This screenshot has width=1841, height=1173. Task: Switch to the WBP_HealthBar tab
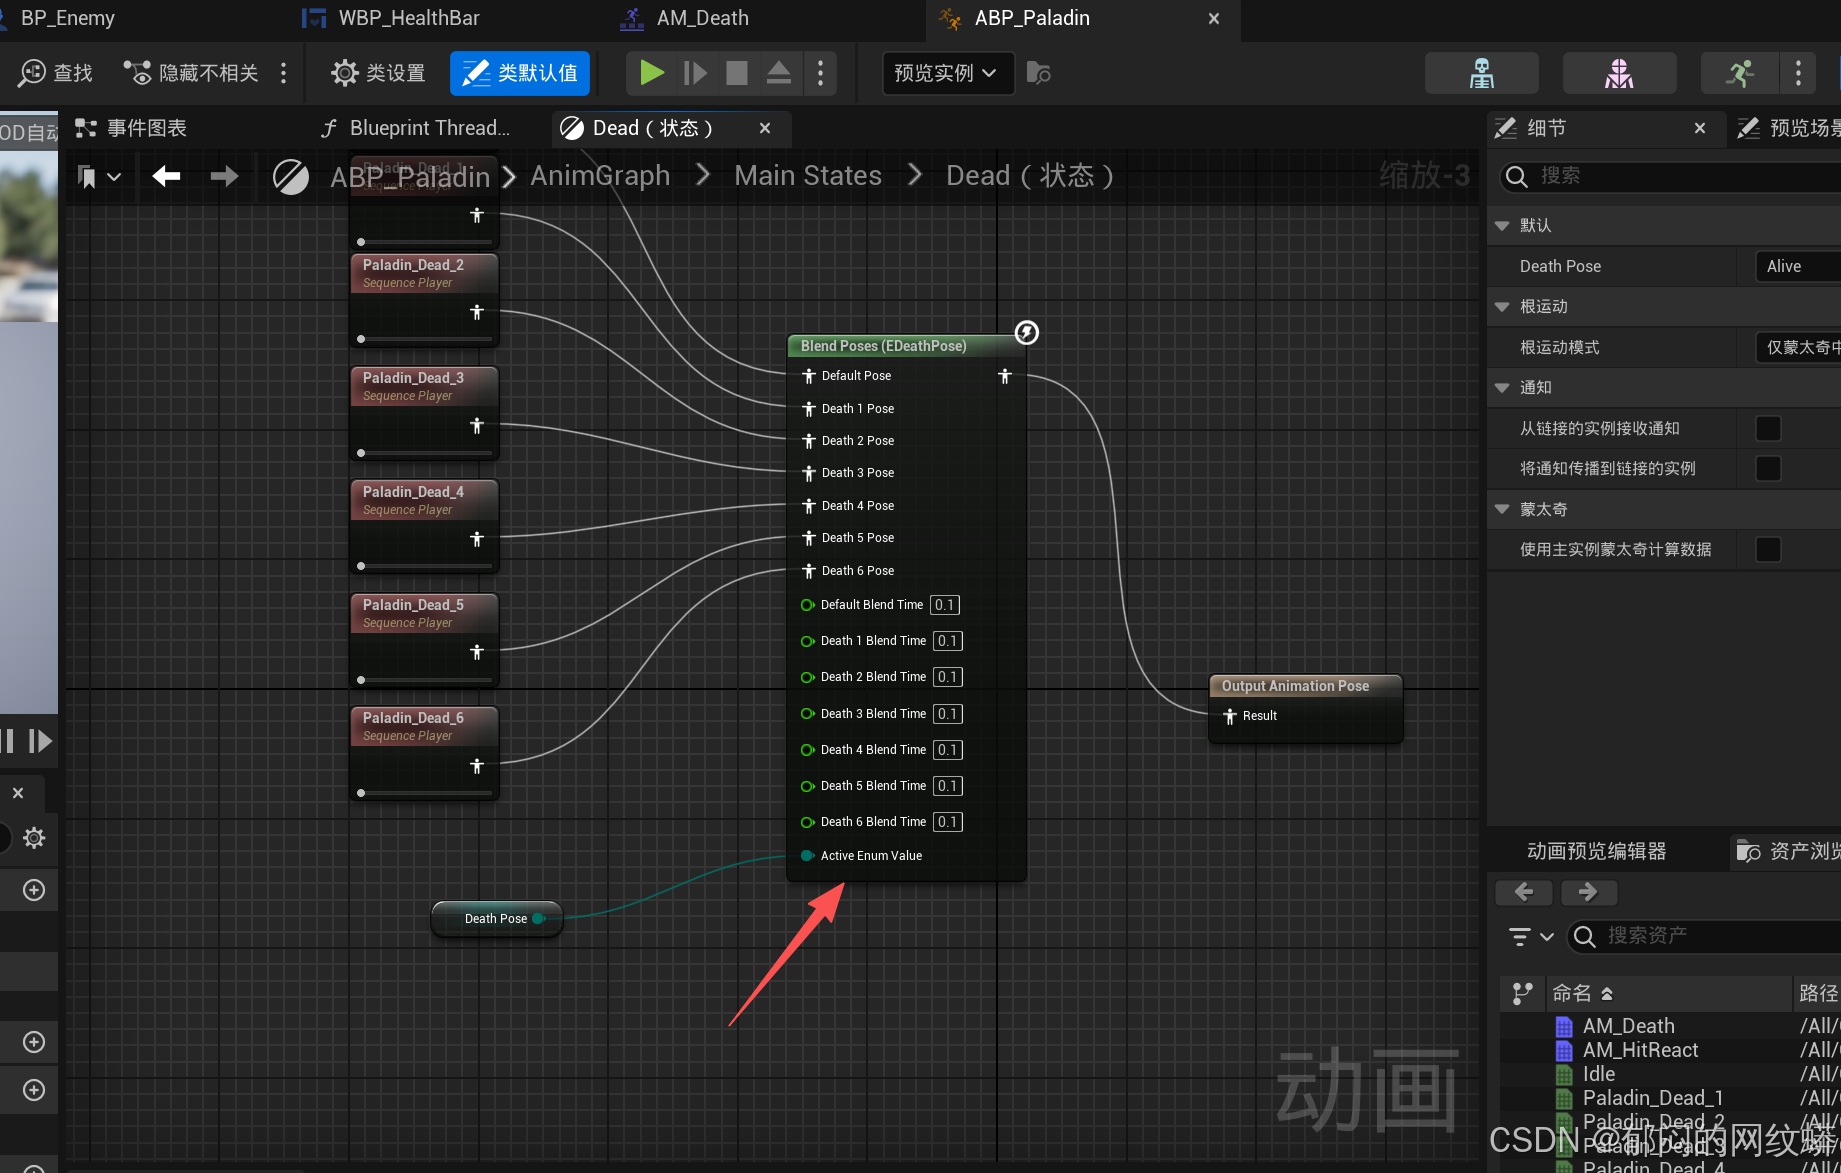tap(392, 18)
